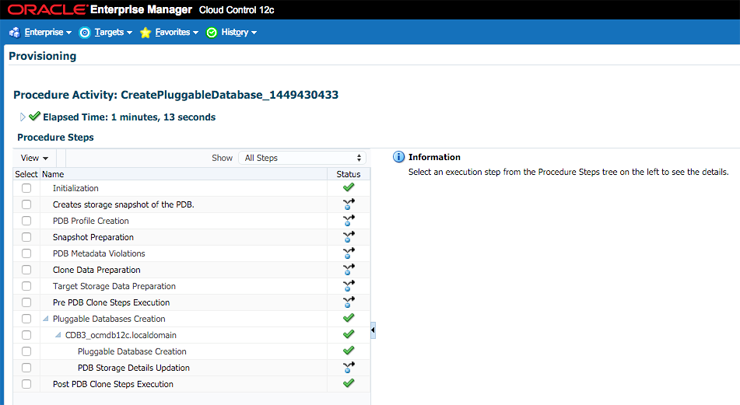Image resolution: width=740 pixels, height=405 pixels.
Task: Click skipped status icon for PDB Storage Details Updation
Action: (x=349, y=367)
